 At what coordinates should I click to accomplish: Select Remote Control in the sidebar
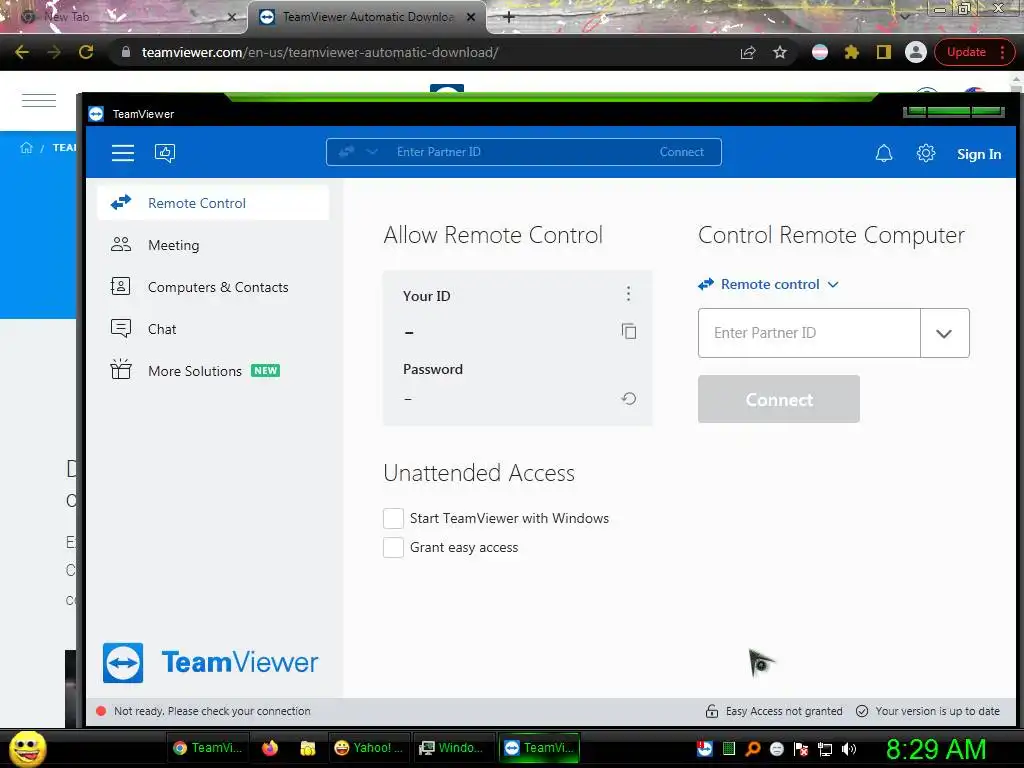coord(213,203)
